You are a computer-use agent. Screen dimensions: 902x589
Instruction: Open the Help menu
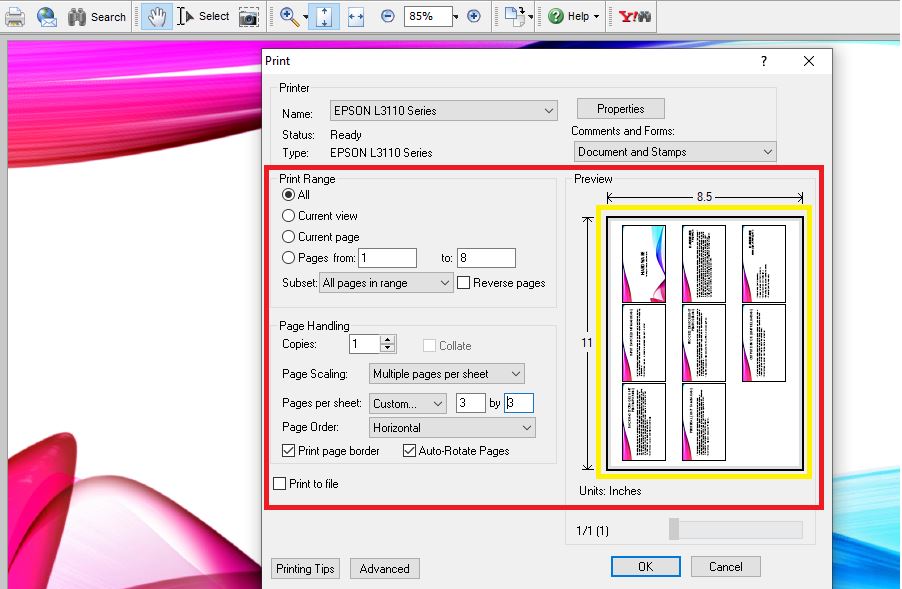coord(574,17)
